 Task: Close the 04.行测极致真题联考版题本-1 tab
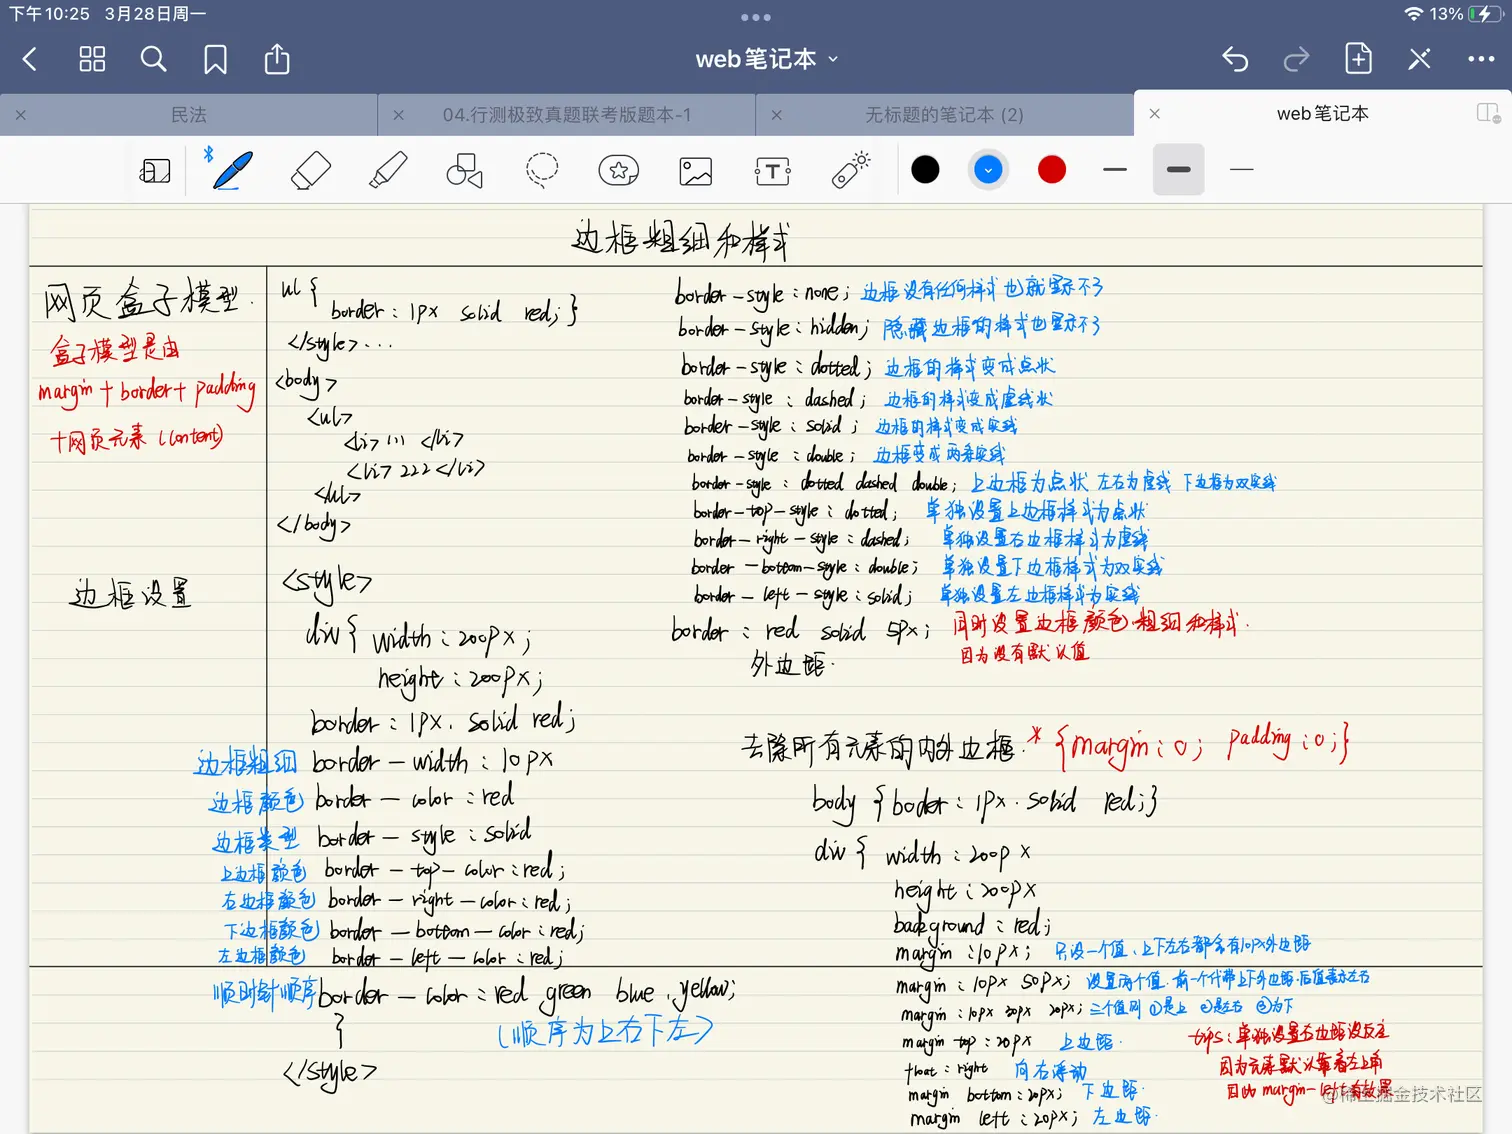click(x=399, y=115)
